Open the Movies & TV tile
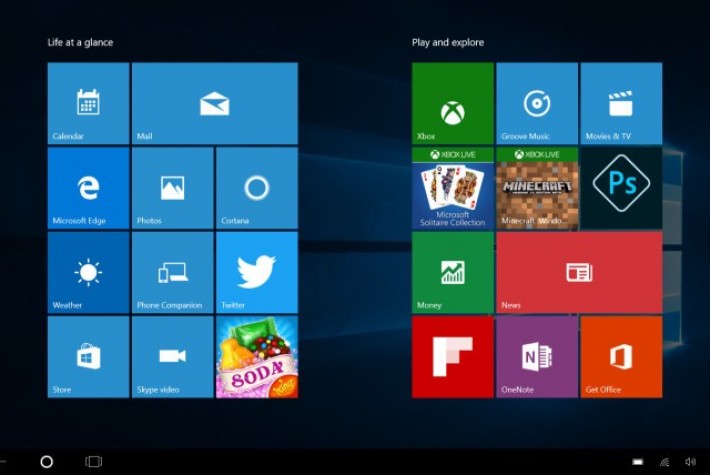This screenshot has height=475, width=710. (621, 103)
